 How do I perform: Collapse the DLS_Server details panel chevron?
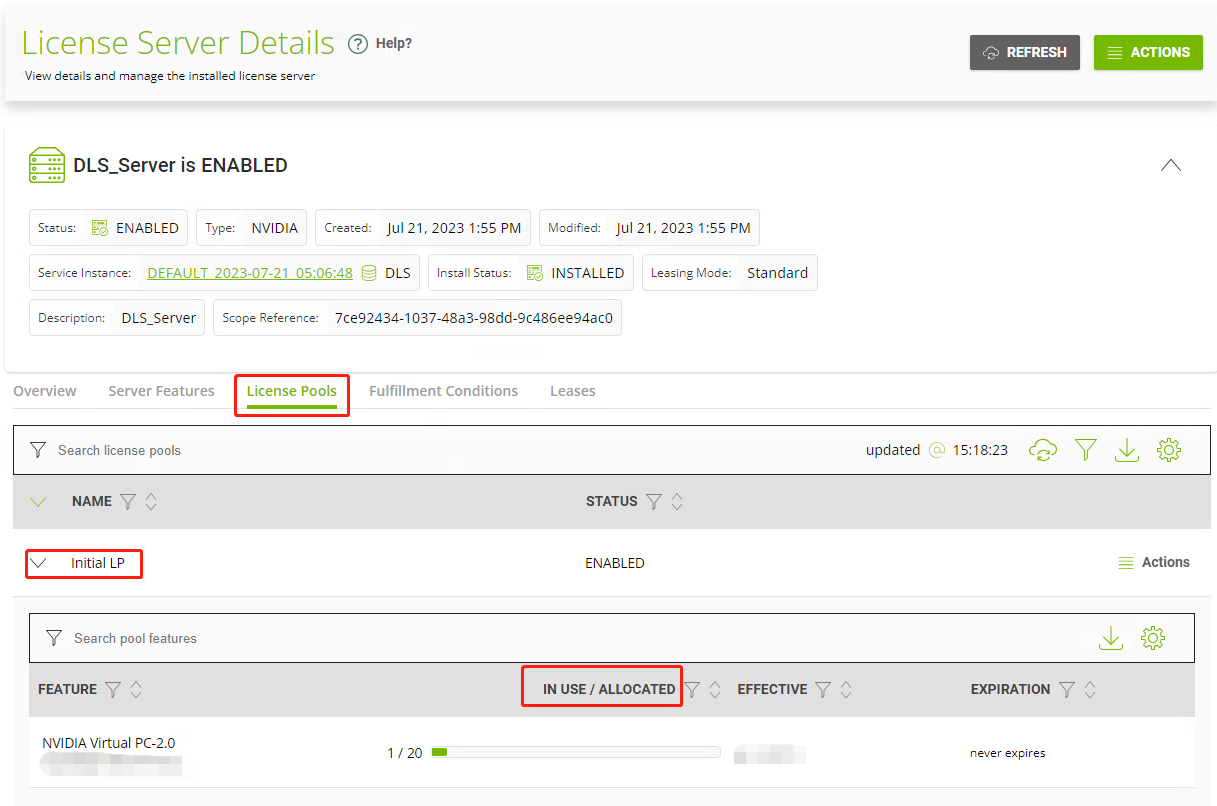tap(1170, 165)
